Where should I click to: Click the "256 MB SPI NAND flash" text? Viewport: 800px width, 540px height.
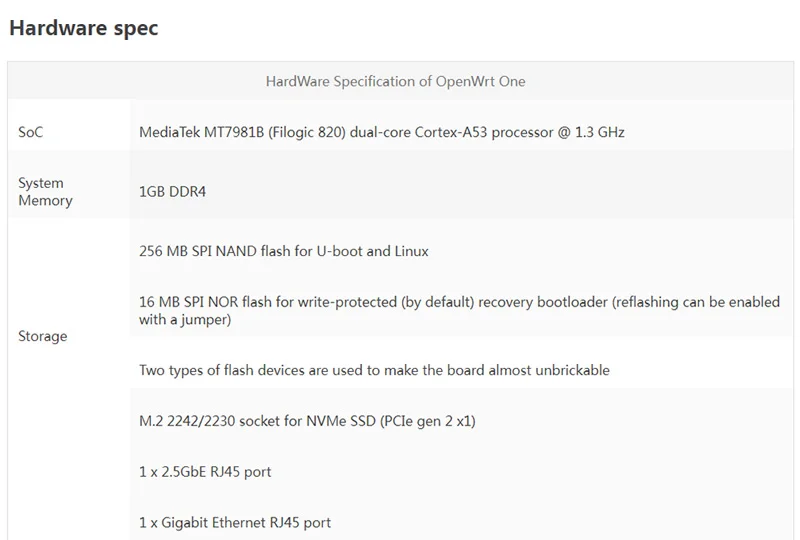click(214, 251)
